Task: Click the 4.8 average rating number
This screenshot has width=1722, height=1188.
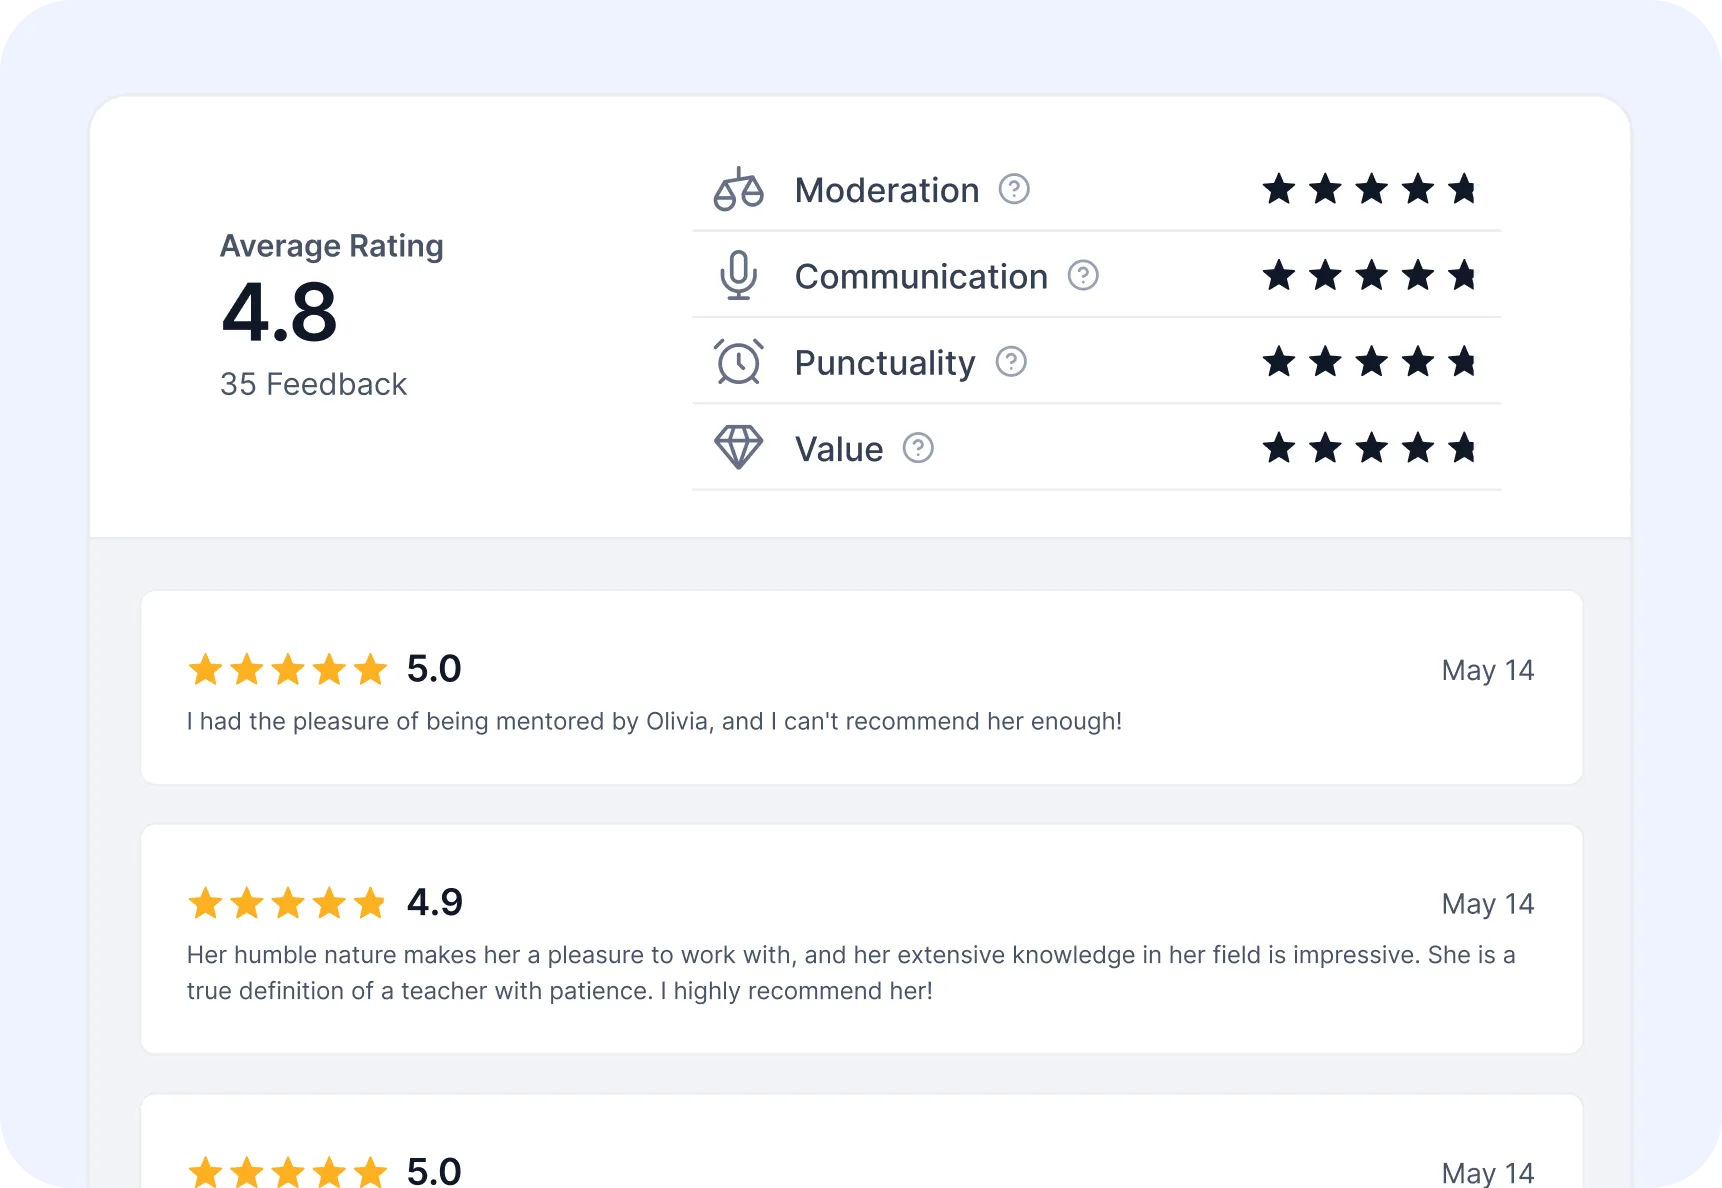Action: coord(280,312)
